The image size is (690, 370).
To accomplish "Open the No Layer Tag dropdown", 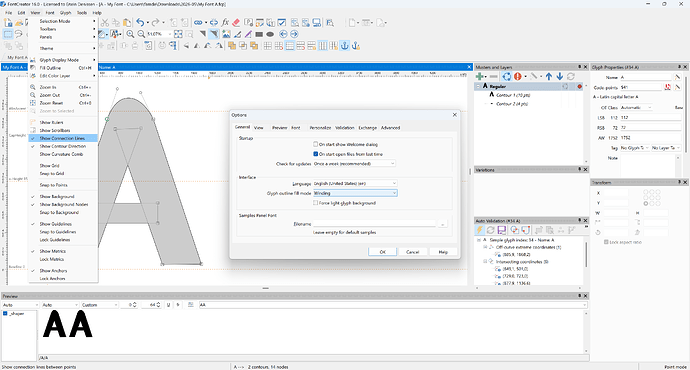I will click(x=666, y=148).
